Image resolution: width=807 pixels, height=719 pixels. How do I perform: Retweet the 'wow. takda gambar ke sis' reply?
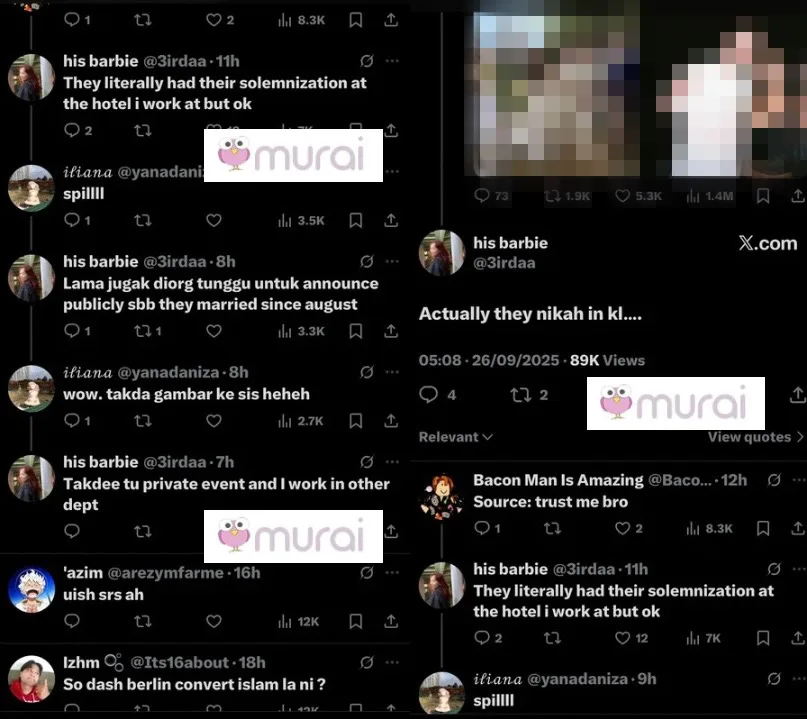point(143,421)
